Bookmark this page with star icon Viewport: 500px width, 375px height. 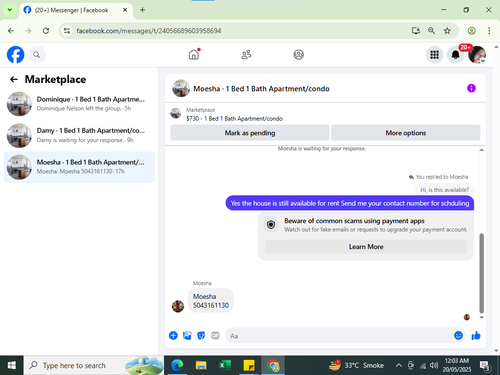click(447, 31)
